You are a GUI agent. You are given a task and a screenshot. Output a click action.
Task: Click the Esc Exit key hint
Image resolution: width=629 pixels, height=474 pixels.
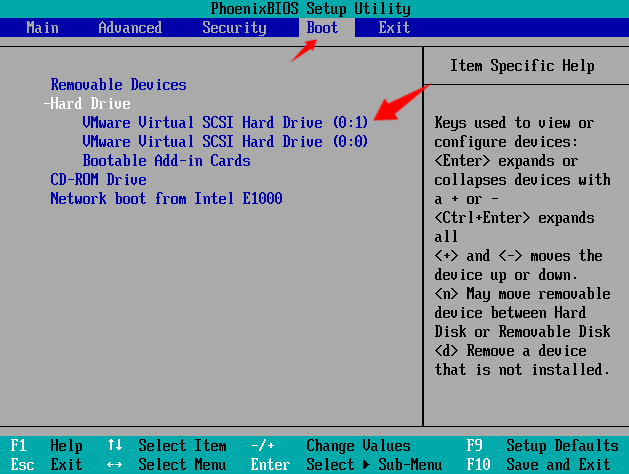[47, 464]
